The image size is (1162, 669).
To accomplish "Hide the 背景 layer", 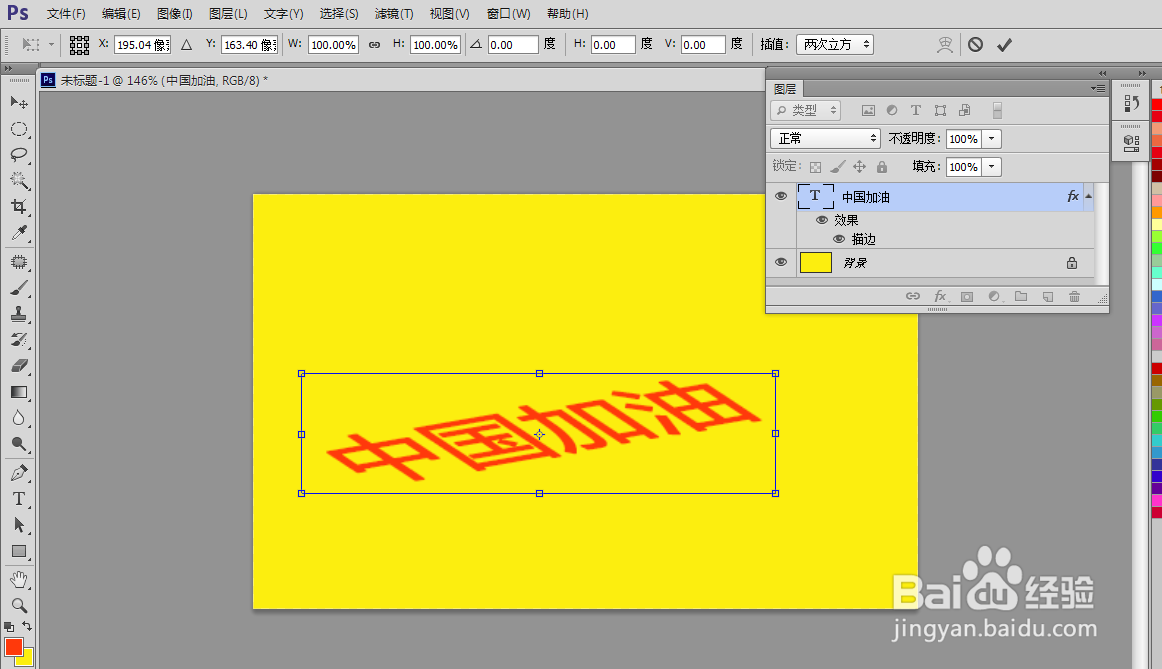I will [x=780, y=262].
